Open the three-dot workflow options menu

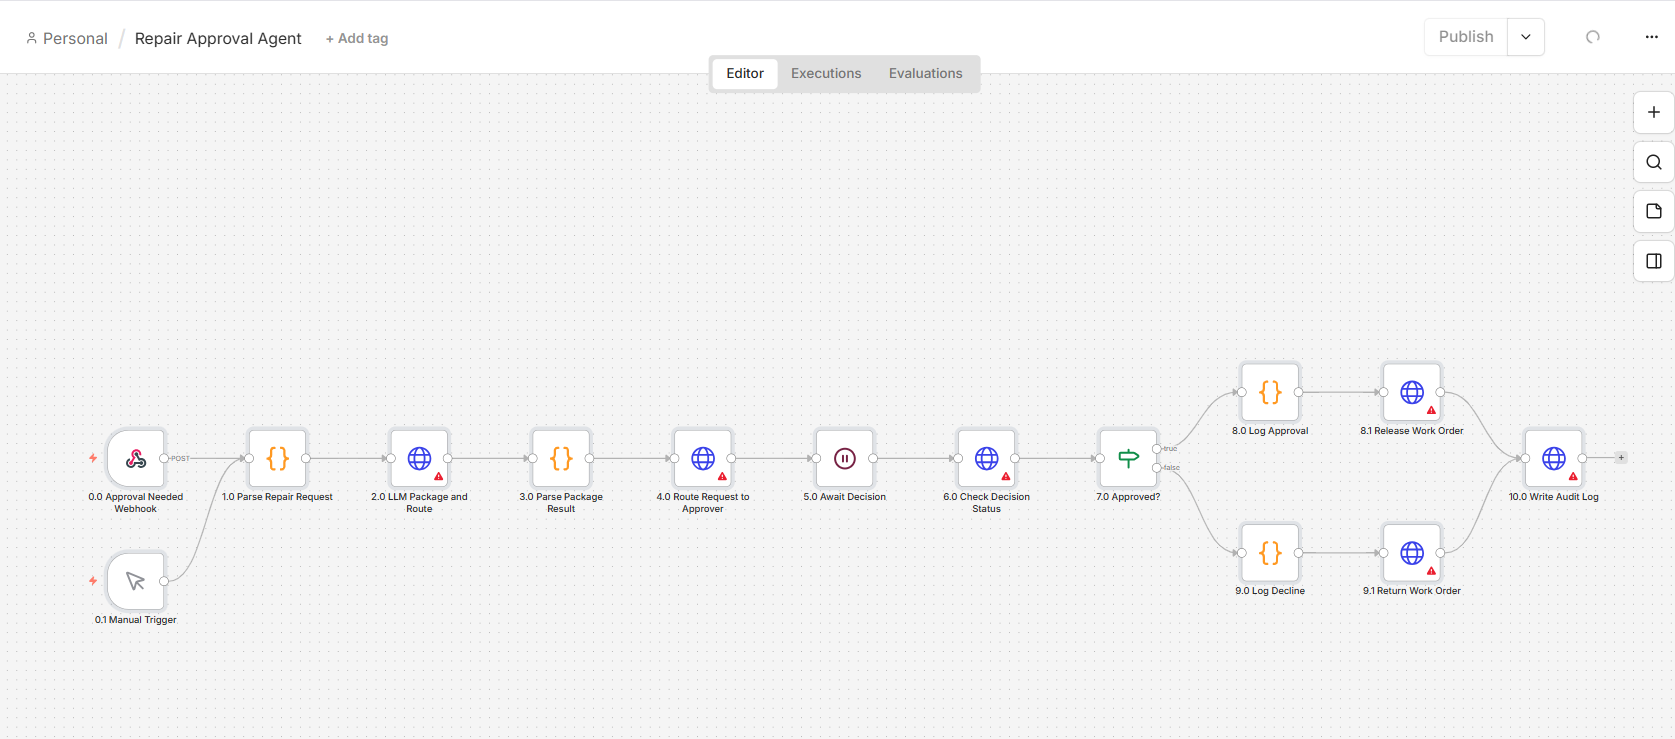1652,37
